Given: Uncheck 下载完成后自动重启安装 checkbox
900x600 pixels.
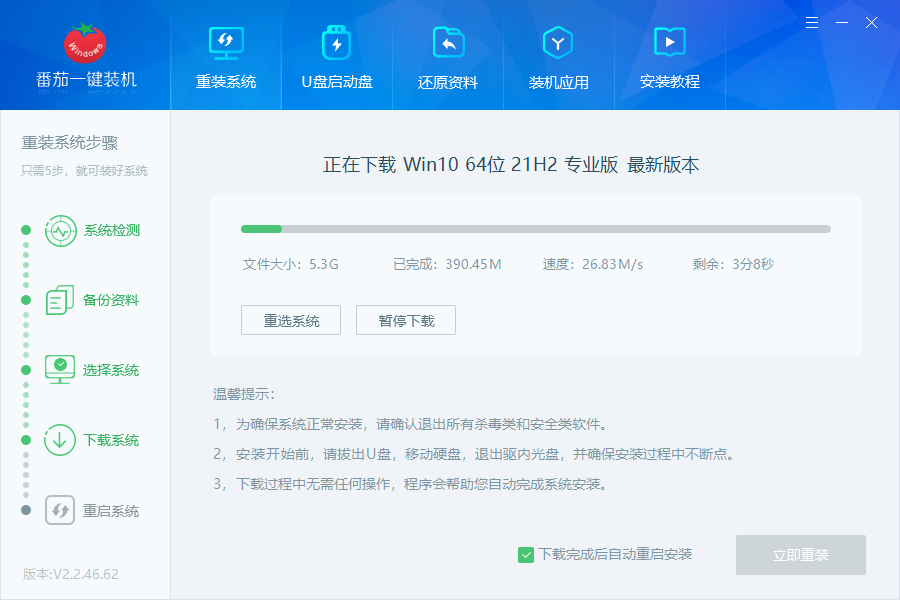Looking at the screenshot, I should pyautogui.click(x=526, y=555).
